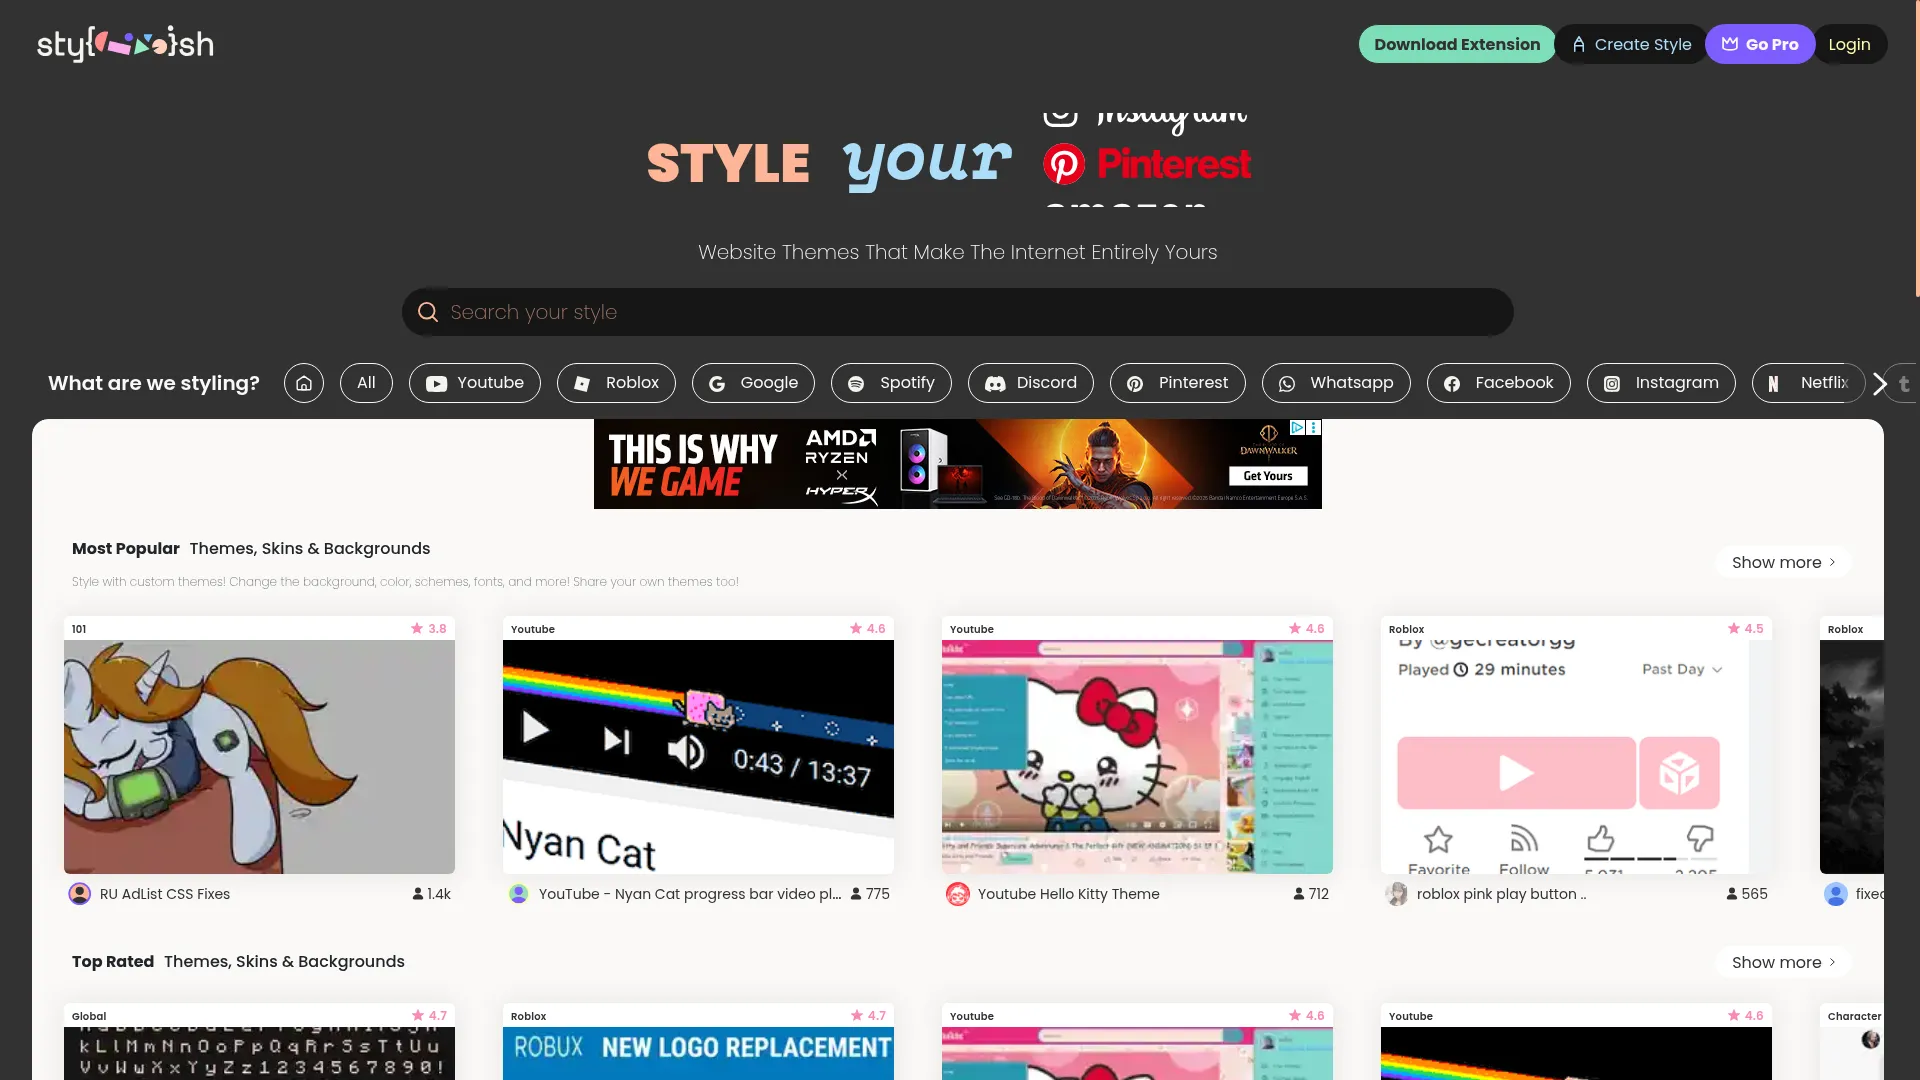Open Hello Kitty Theme thumbnail in Most Popular

point(1137,757)
